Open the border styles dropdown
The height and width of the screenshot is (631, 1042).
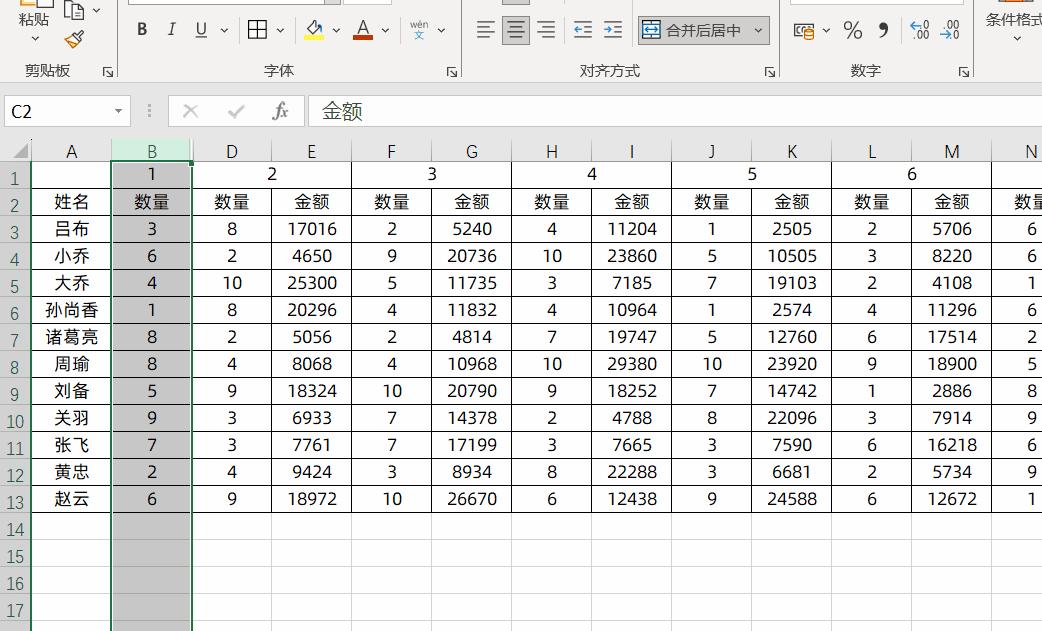(278, 30)
